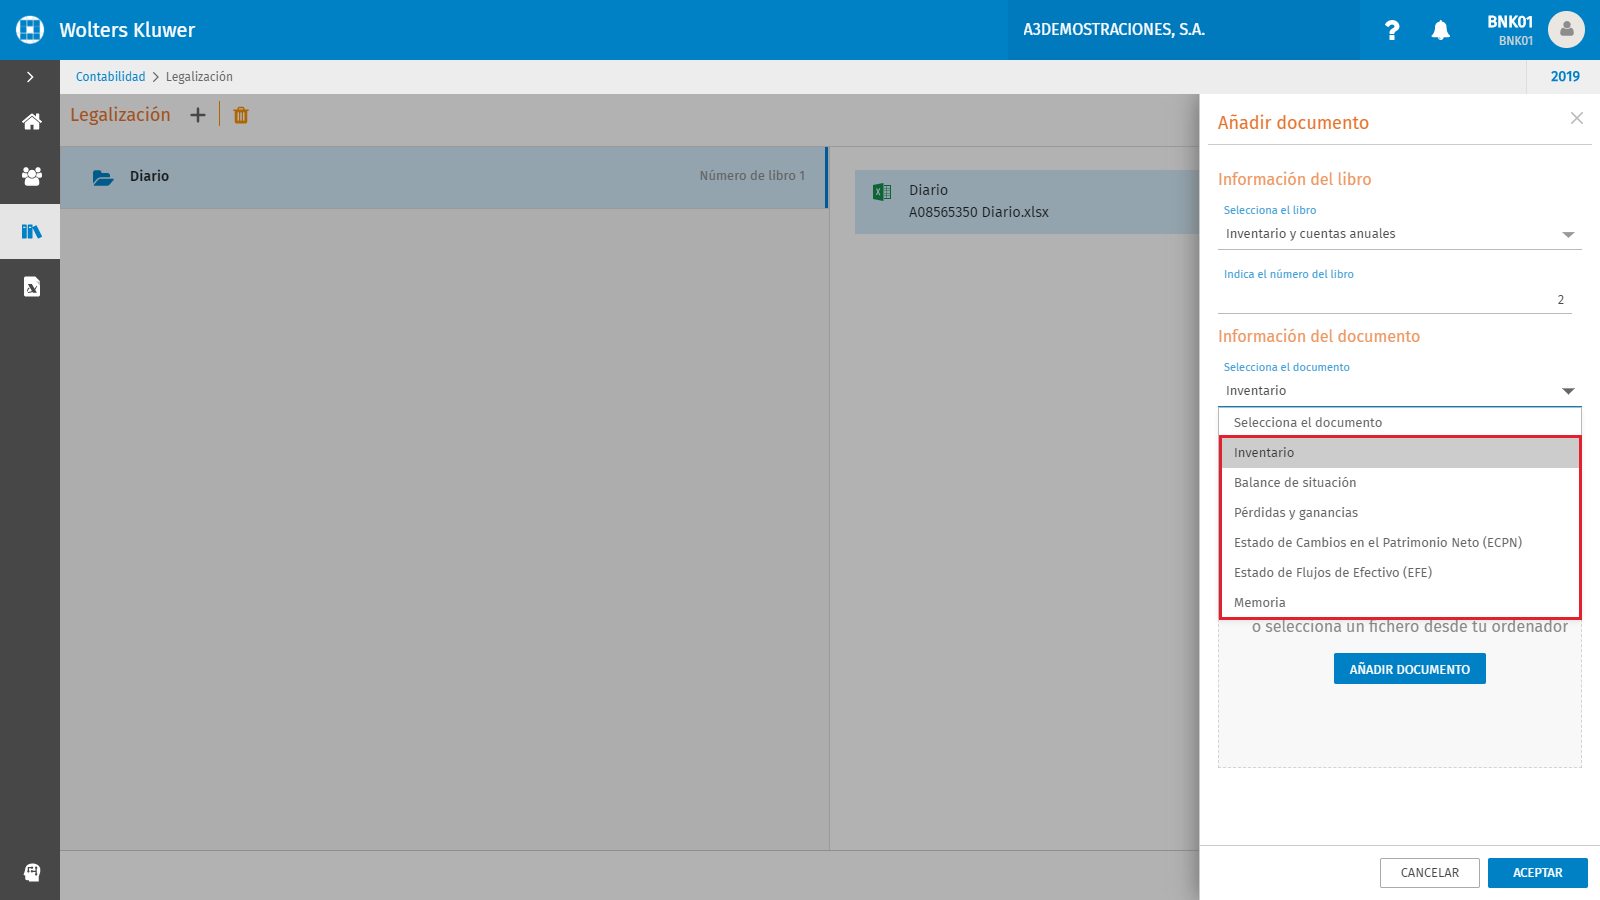The image size is (1600, 900).
Task: Open the Selecciona el libro dropdown
Action: pyautogui.click(x=1400, y=234)
